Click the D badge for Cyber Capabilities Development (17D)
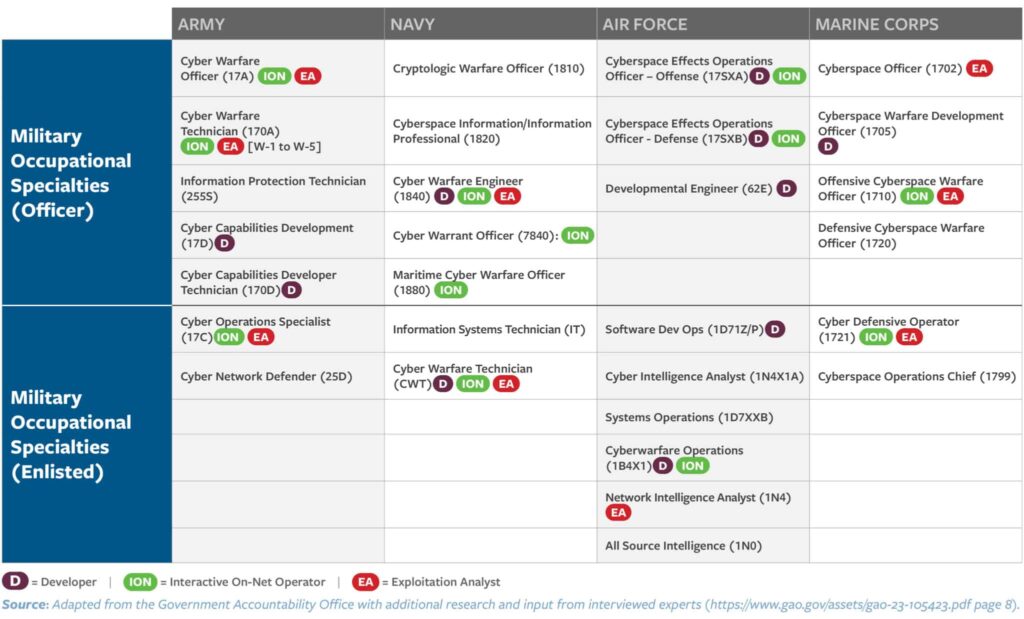Screen dimensions: 1024x619 point(225,243)
